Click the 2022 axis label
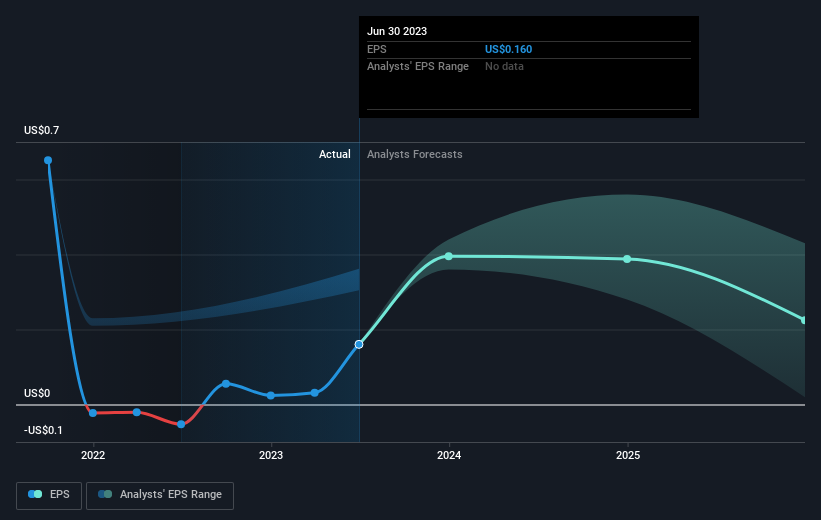Viewport: 821px width, 520px height. (x=93, y=455)
